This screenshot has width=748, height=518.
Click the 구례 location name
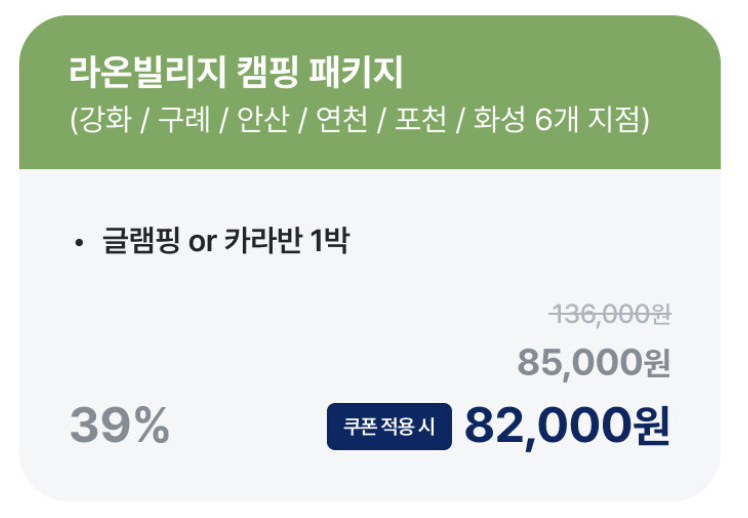point(184,119)
